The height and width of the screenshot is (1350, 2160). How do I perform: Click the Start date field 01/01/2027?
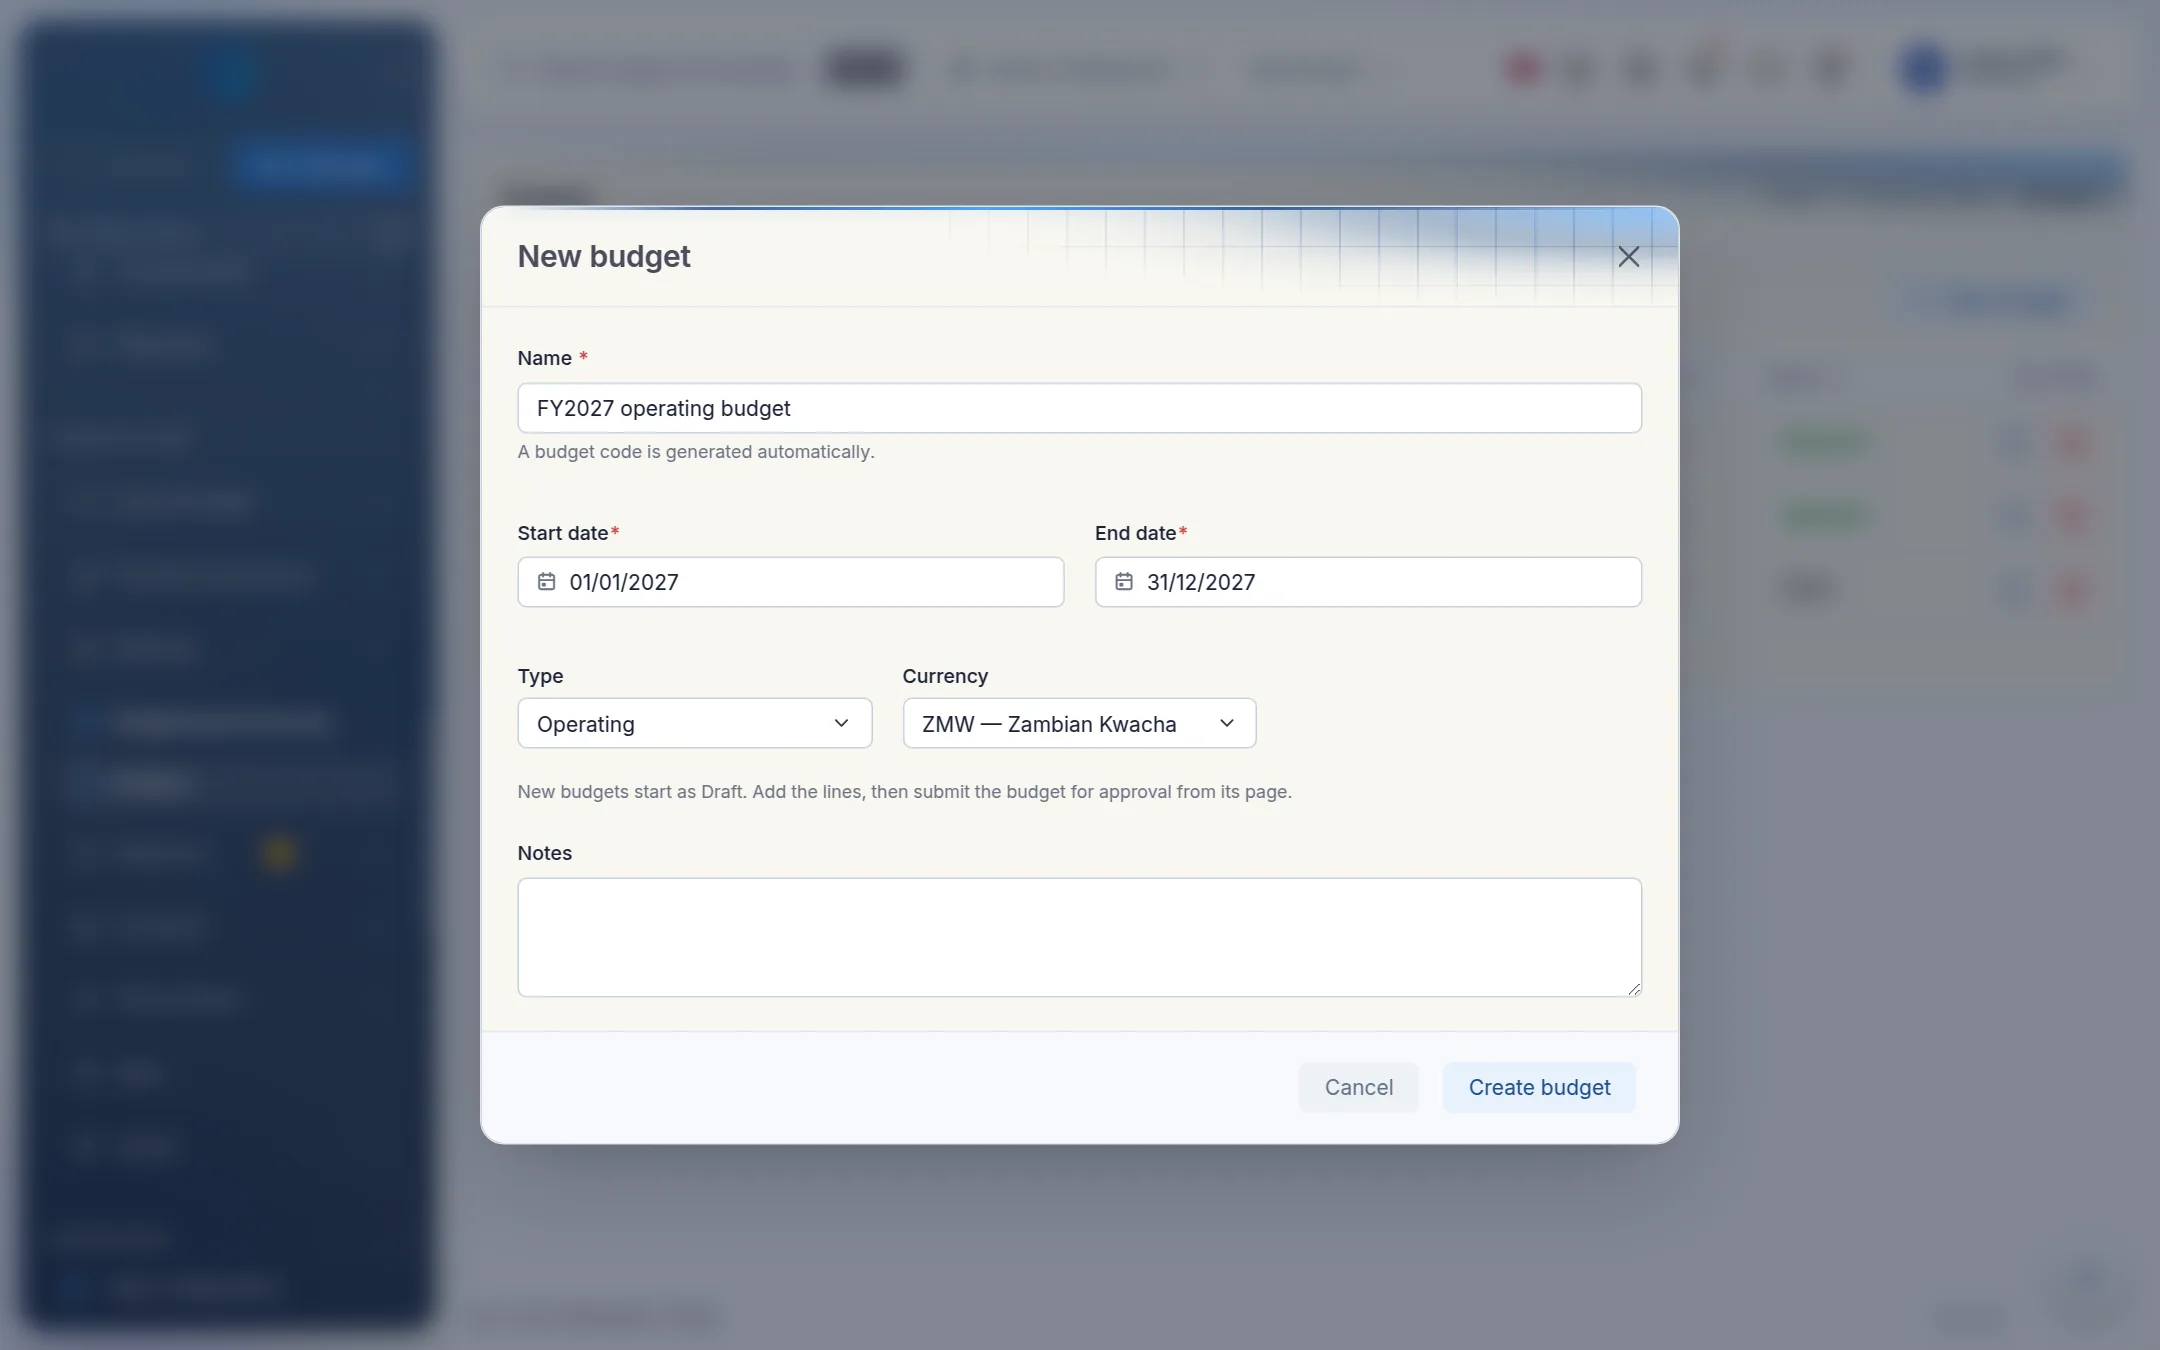coord(790,582)
